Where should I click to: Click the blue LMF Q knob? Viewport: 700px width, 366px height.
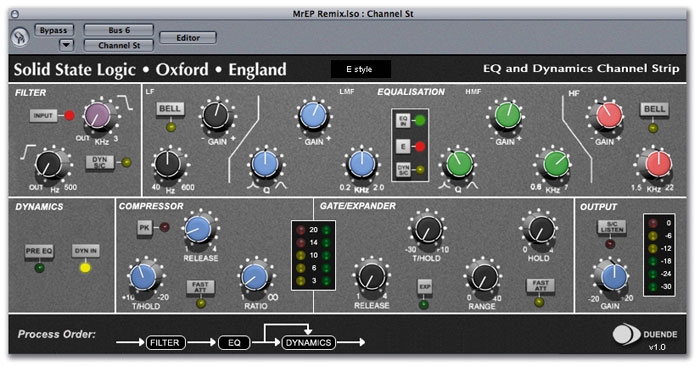click(x=265, y=164)
